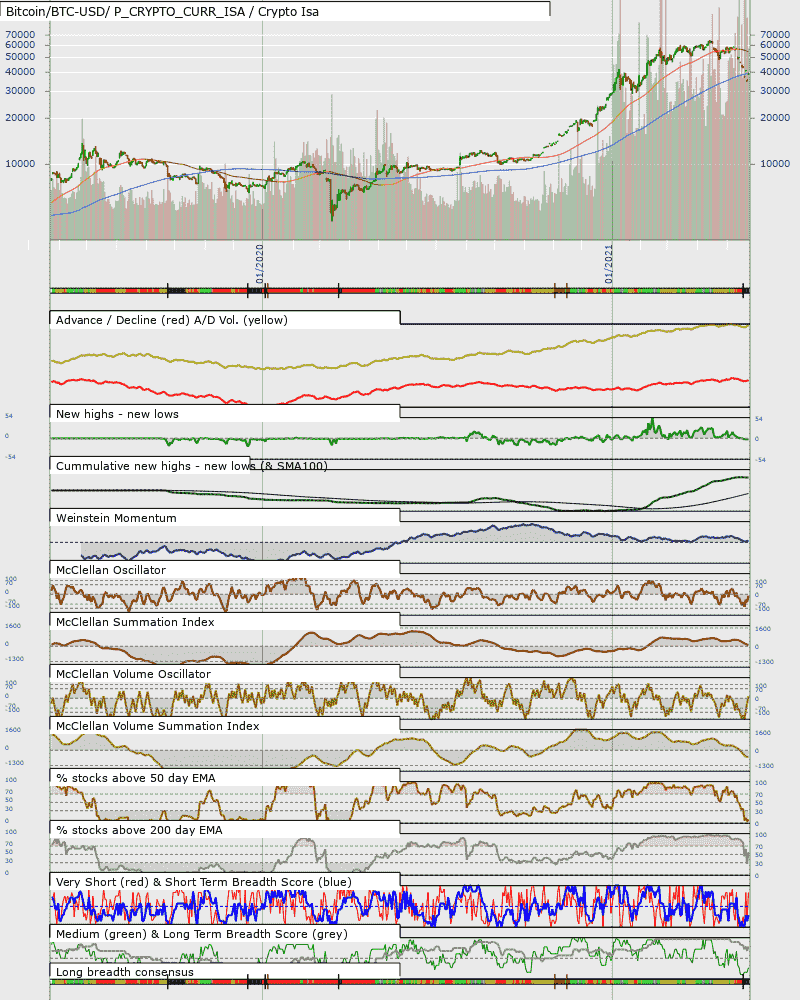Click the McClellan Summation Index label
This screenshot has height=1000, width=800.
coord(135,622)
